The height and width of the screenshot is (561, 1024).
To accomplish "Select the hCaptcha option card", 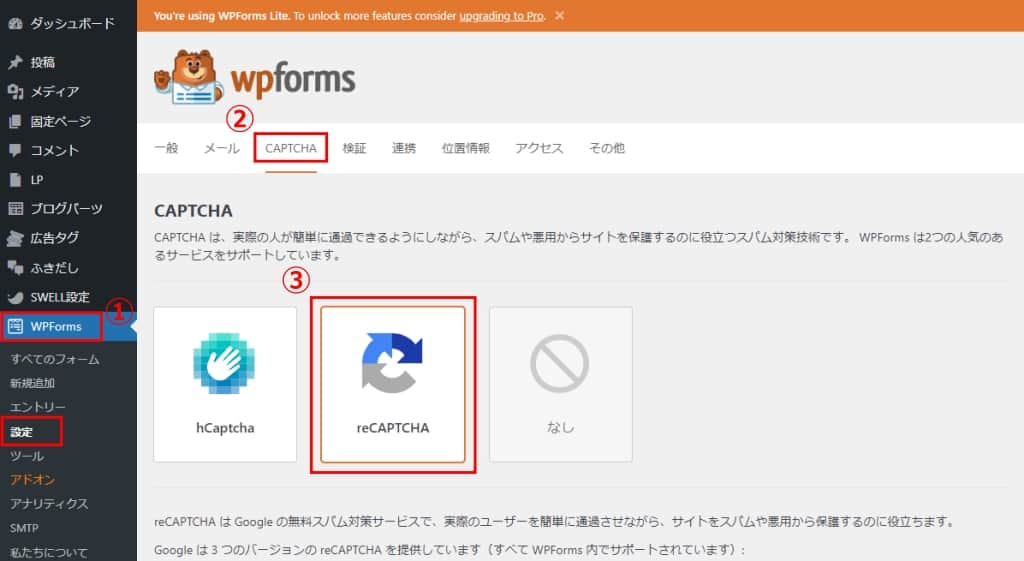I will (x=225, y=385).
